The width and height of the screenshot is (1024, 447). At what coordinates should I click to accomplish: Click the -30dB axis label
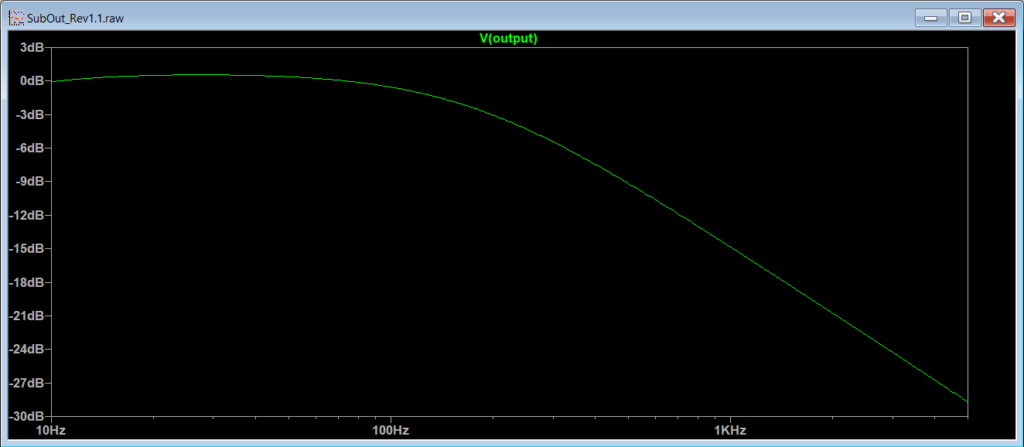pyautogui.click(x=28, y=416)
